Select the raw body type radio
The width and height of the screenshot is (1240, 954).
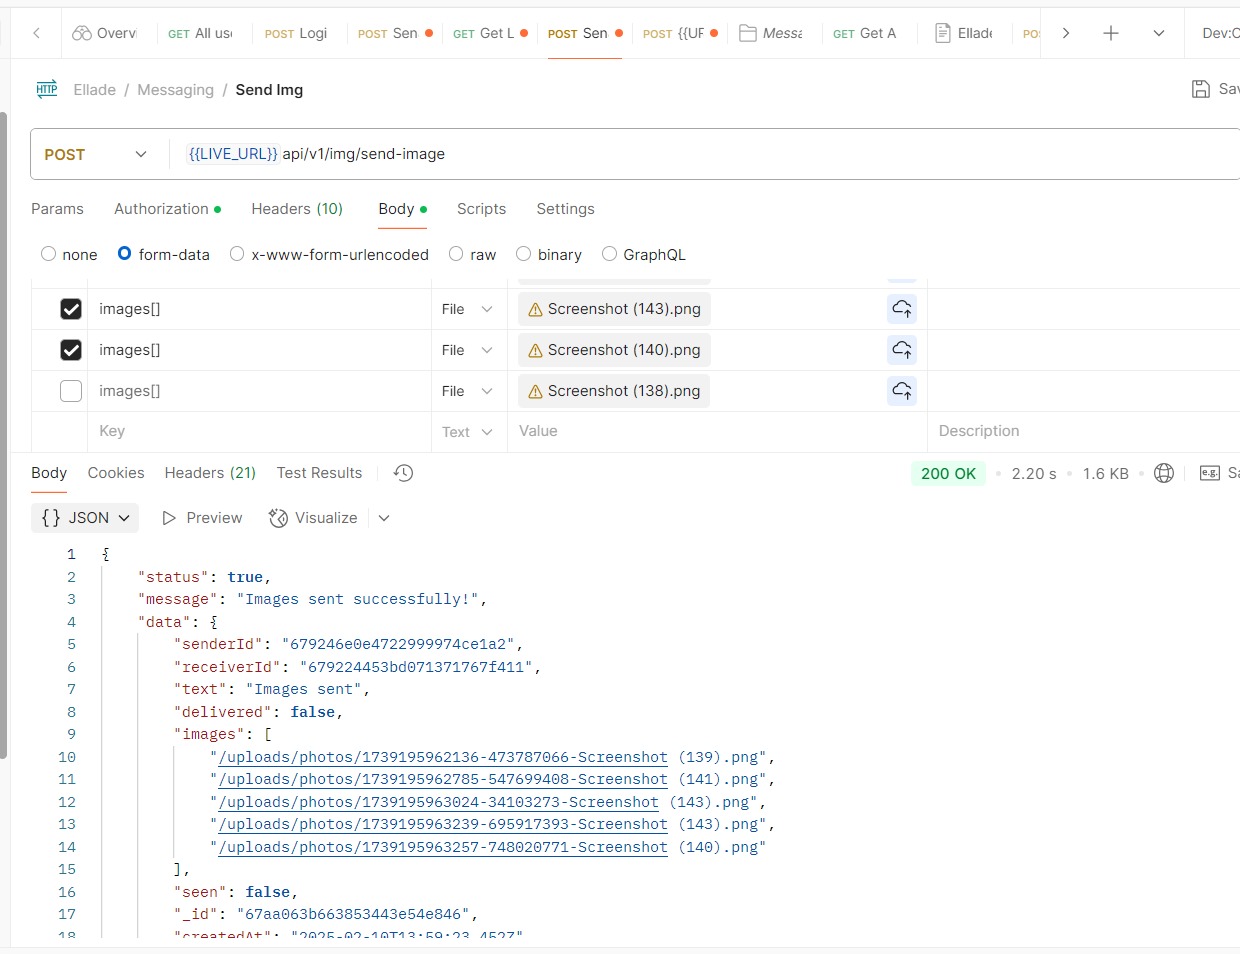point(456,254)
